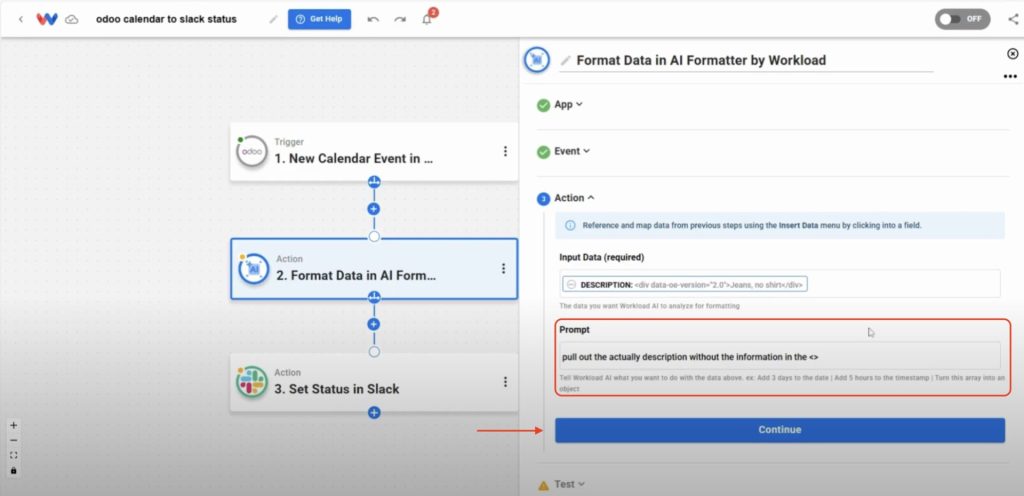
Task: Fit the workflow to view
Action: (14, 456)
